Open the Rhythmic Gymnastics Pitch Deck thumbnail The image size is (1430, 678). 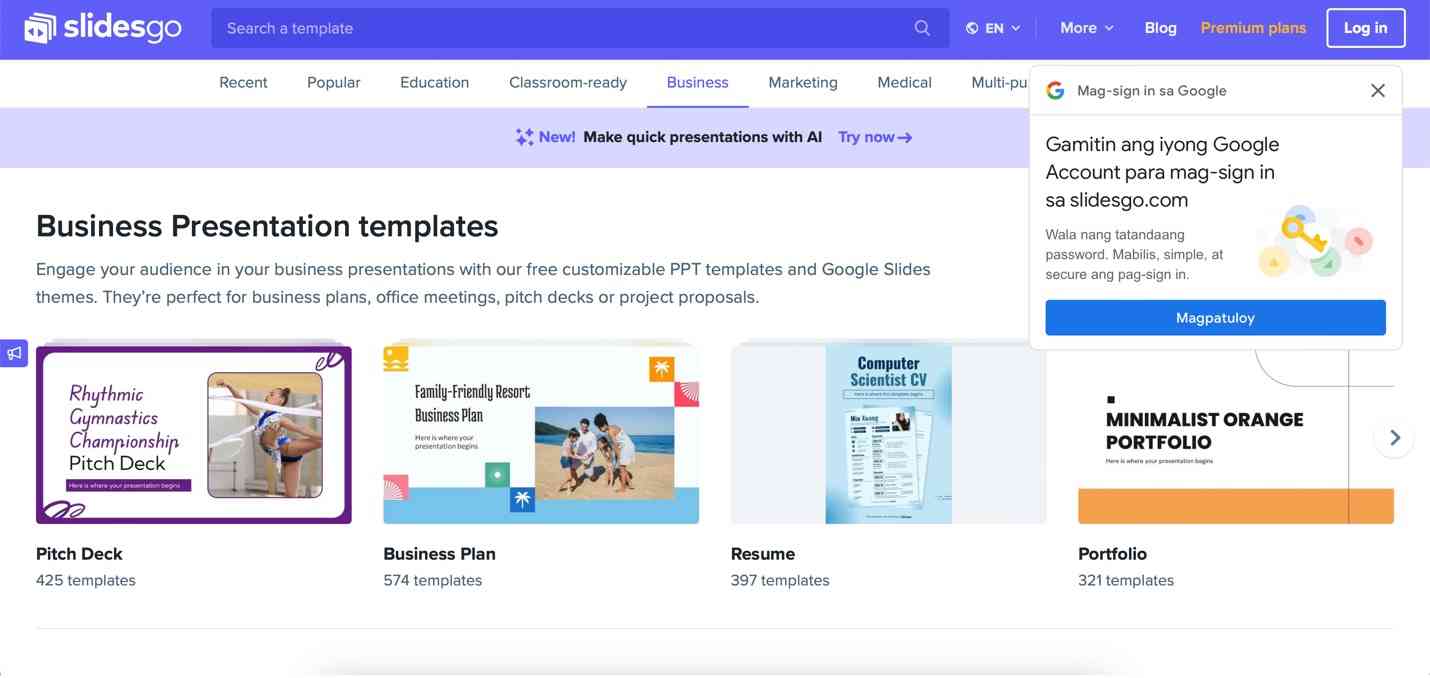193,434
